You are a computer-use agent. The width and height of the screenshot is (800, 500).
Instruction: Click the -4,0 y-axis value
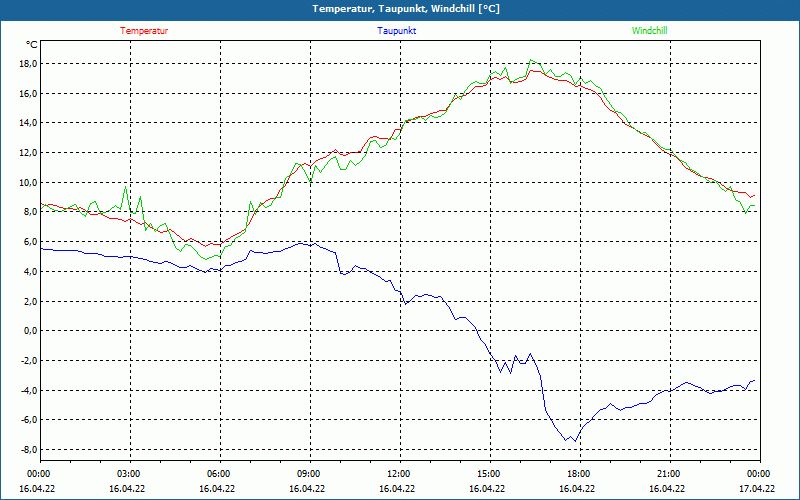click(30, 390)
